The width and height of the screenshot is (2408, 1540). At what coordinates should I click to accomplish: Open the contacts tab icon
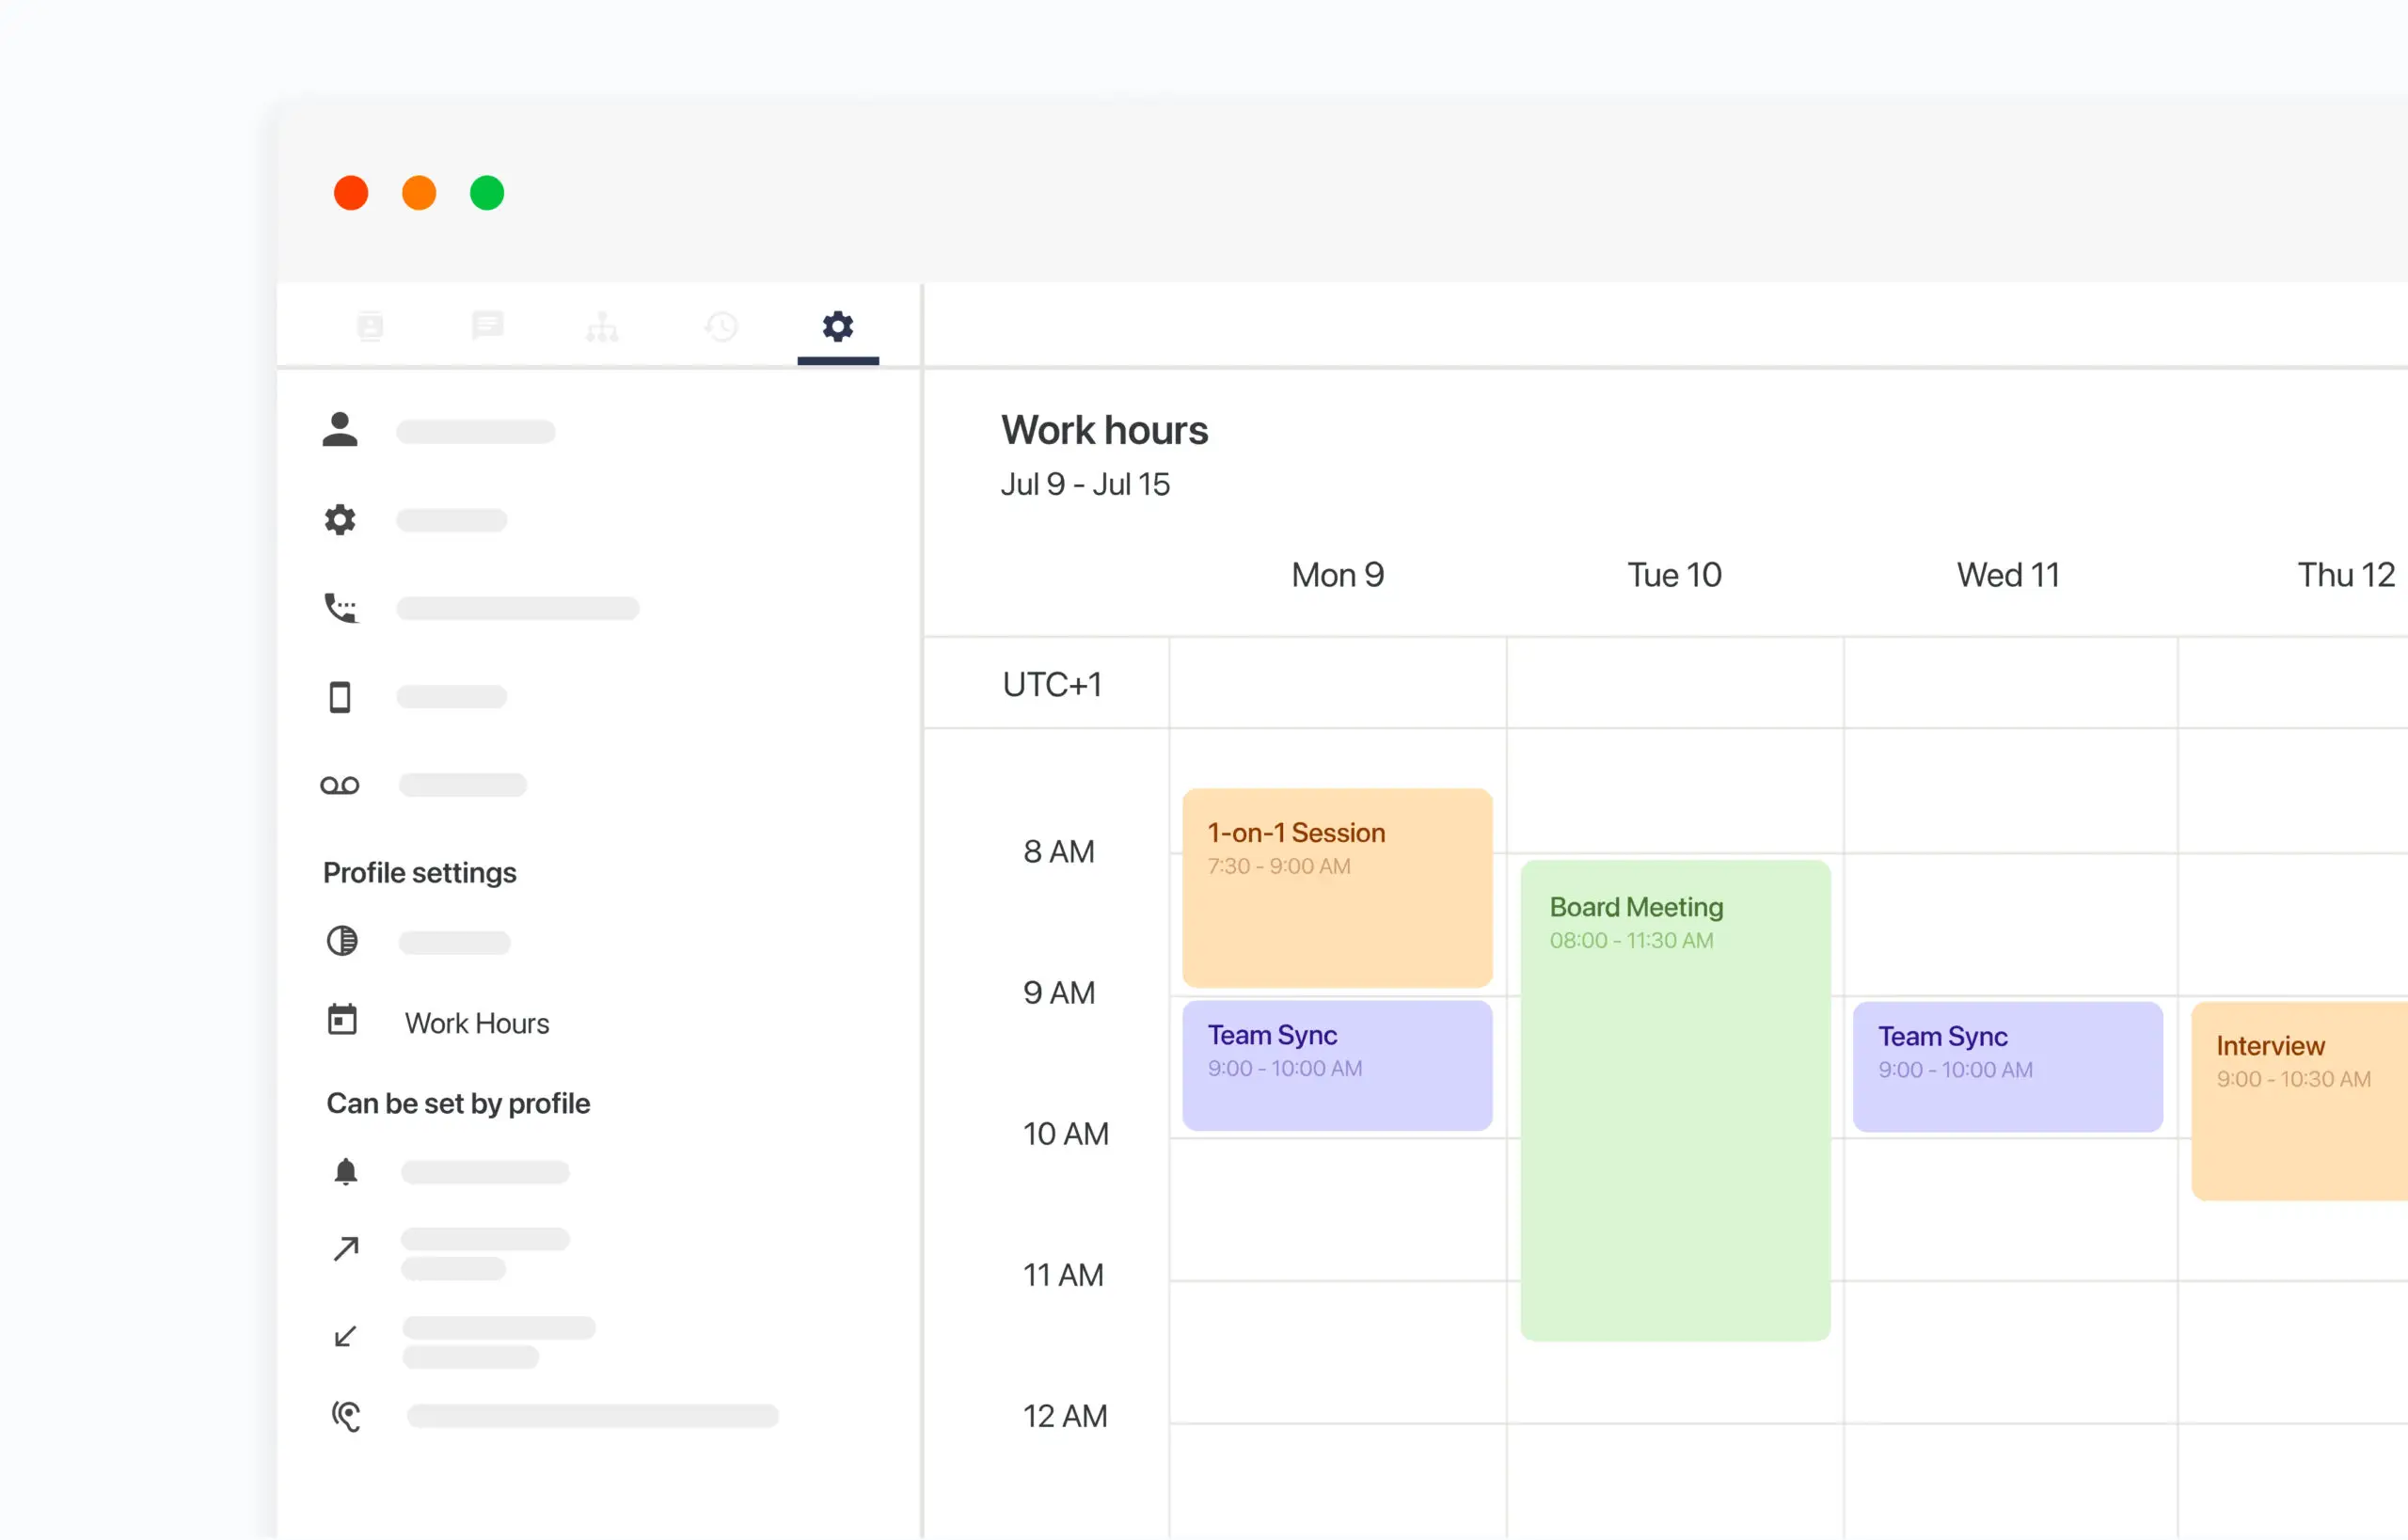pos(370,326)
